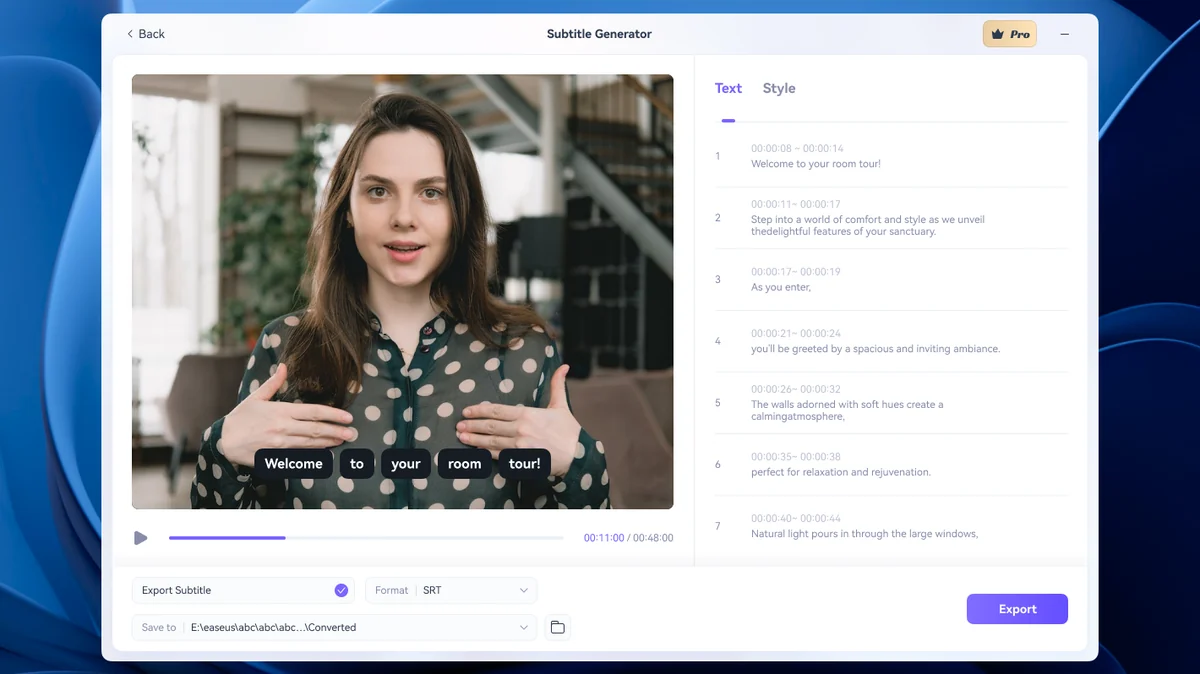Open the browse folder icon

tap(558, 627)
